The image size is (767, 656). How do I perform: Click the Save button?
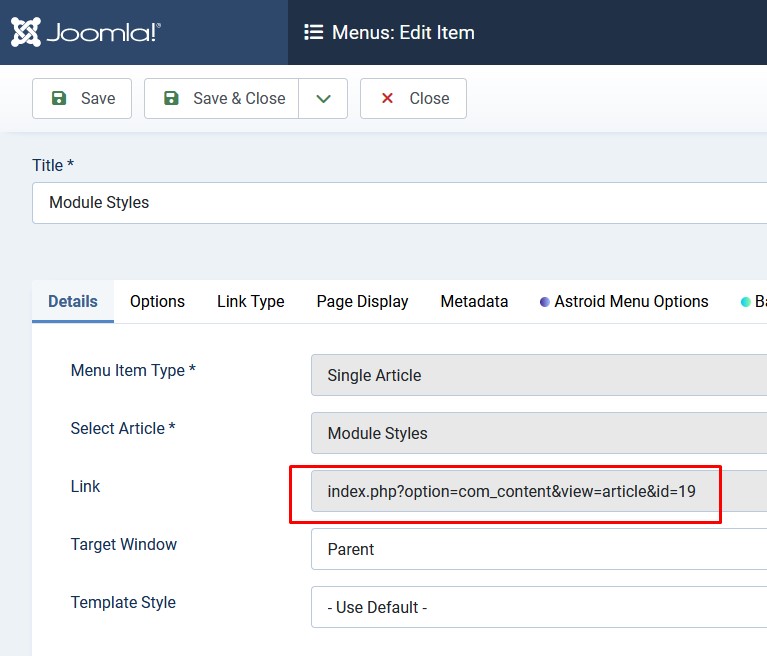pos(82,98)
